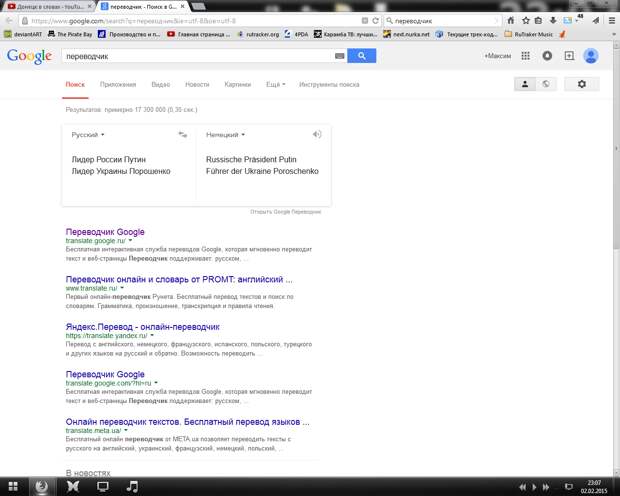Viewport: 620px width, 496px height.
Task: Expand options arrow for translate.google.com result
Action: (x=156, y=383)
